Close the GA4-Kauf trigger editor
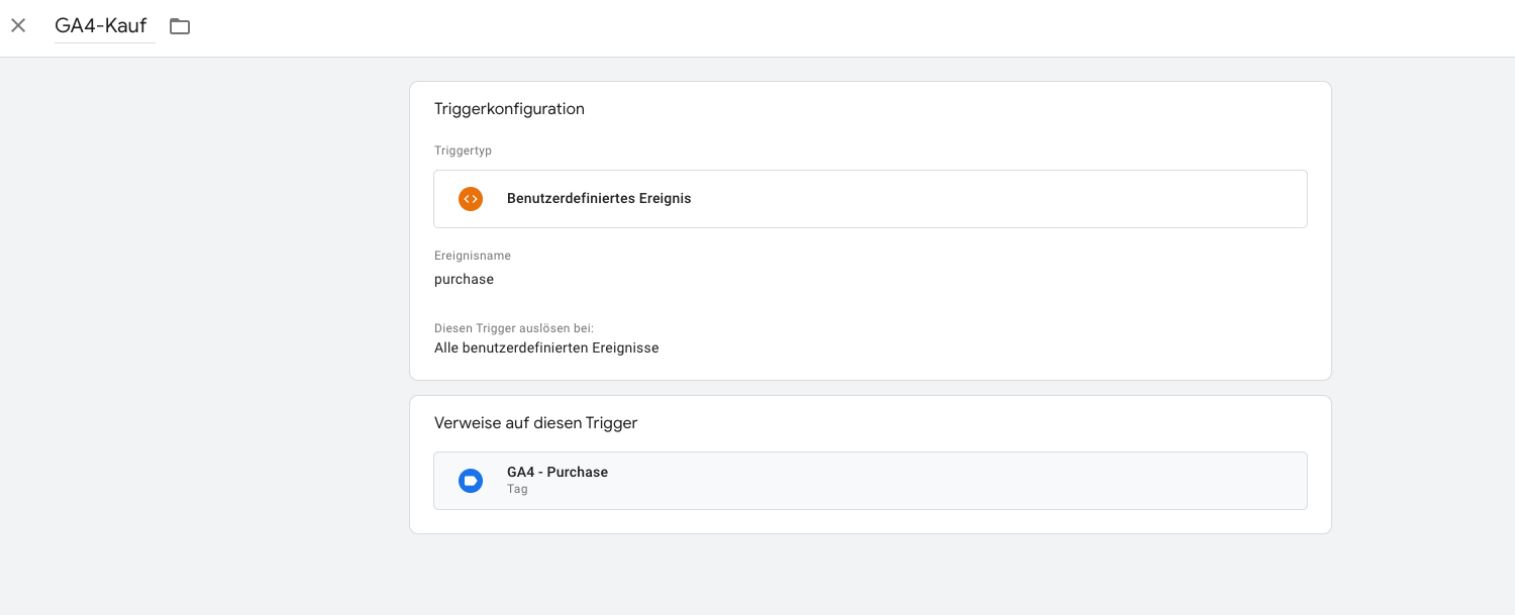1515x615 pixels. [18, 26]
